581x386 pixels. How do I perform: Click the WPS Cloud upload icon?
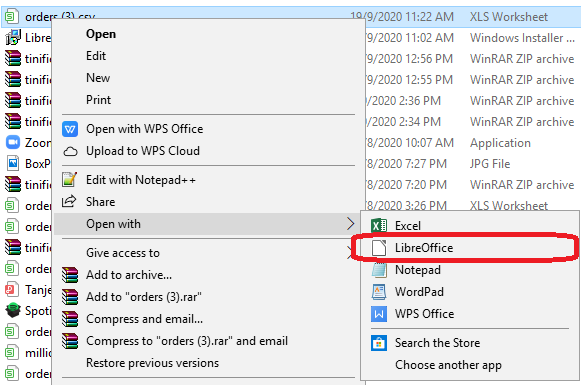[x=70, y=151]
